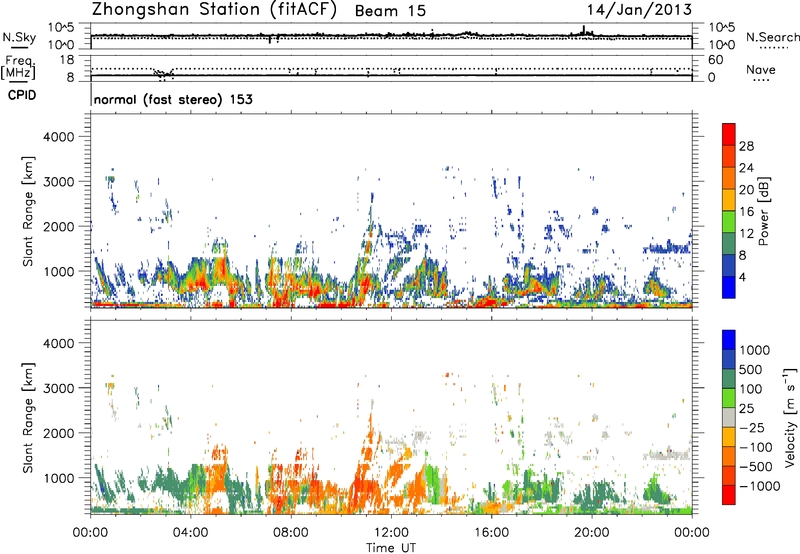The image size is (800, 554).
Task: Click the Zhongshan Station (fitACF) title
Action: (x=214, y=10)
